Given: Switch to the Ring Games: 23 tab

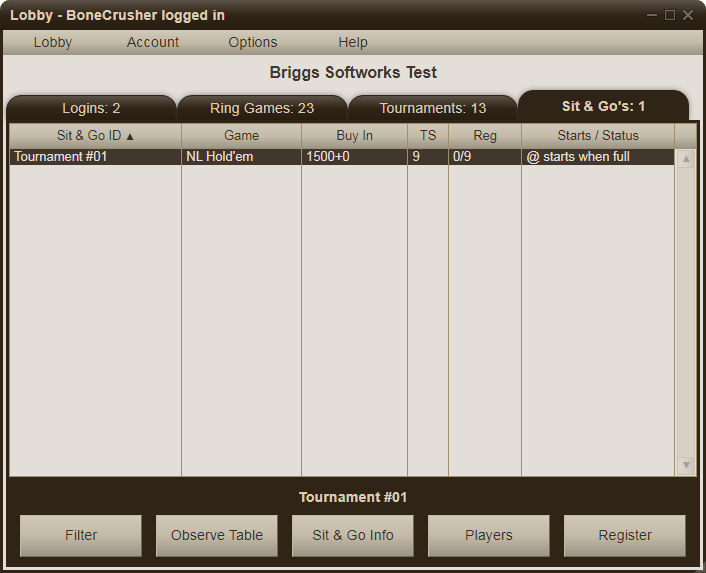Looking at the screenshot, I should tap(262, 108).
